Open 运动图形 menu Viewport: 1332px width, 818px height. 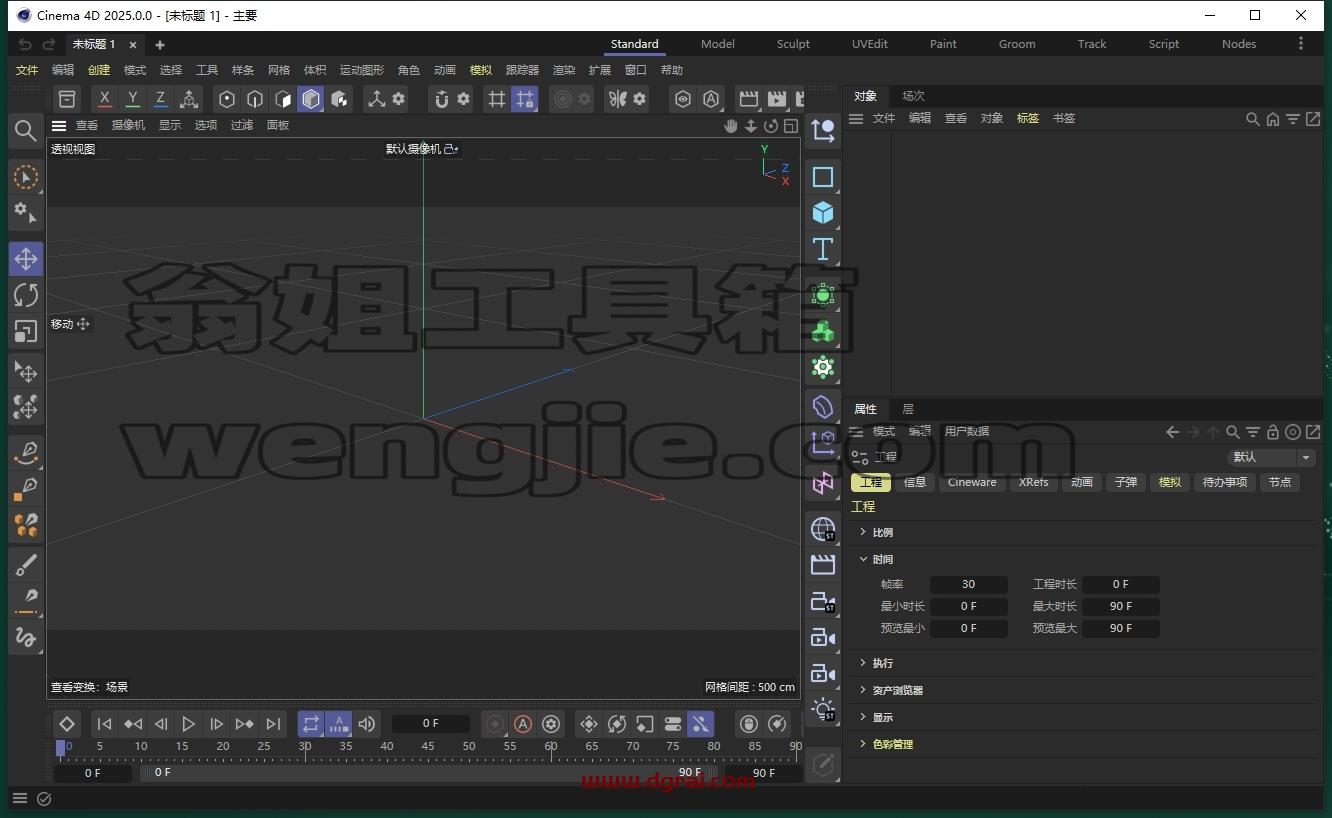tap(362, 70)
